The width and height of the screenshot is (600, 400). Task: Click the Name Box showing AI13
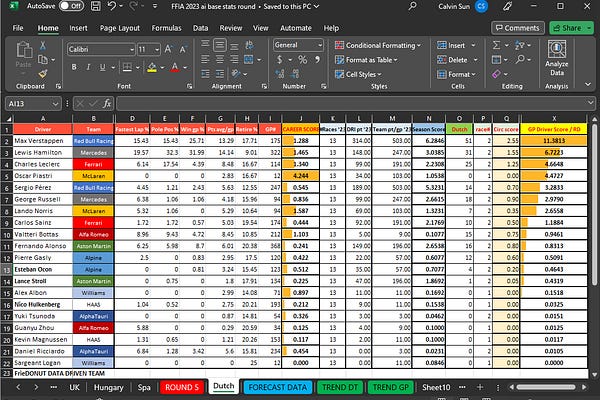tap(33, 103)
